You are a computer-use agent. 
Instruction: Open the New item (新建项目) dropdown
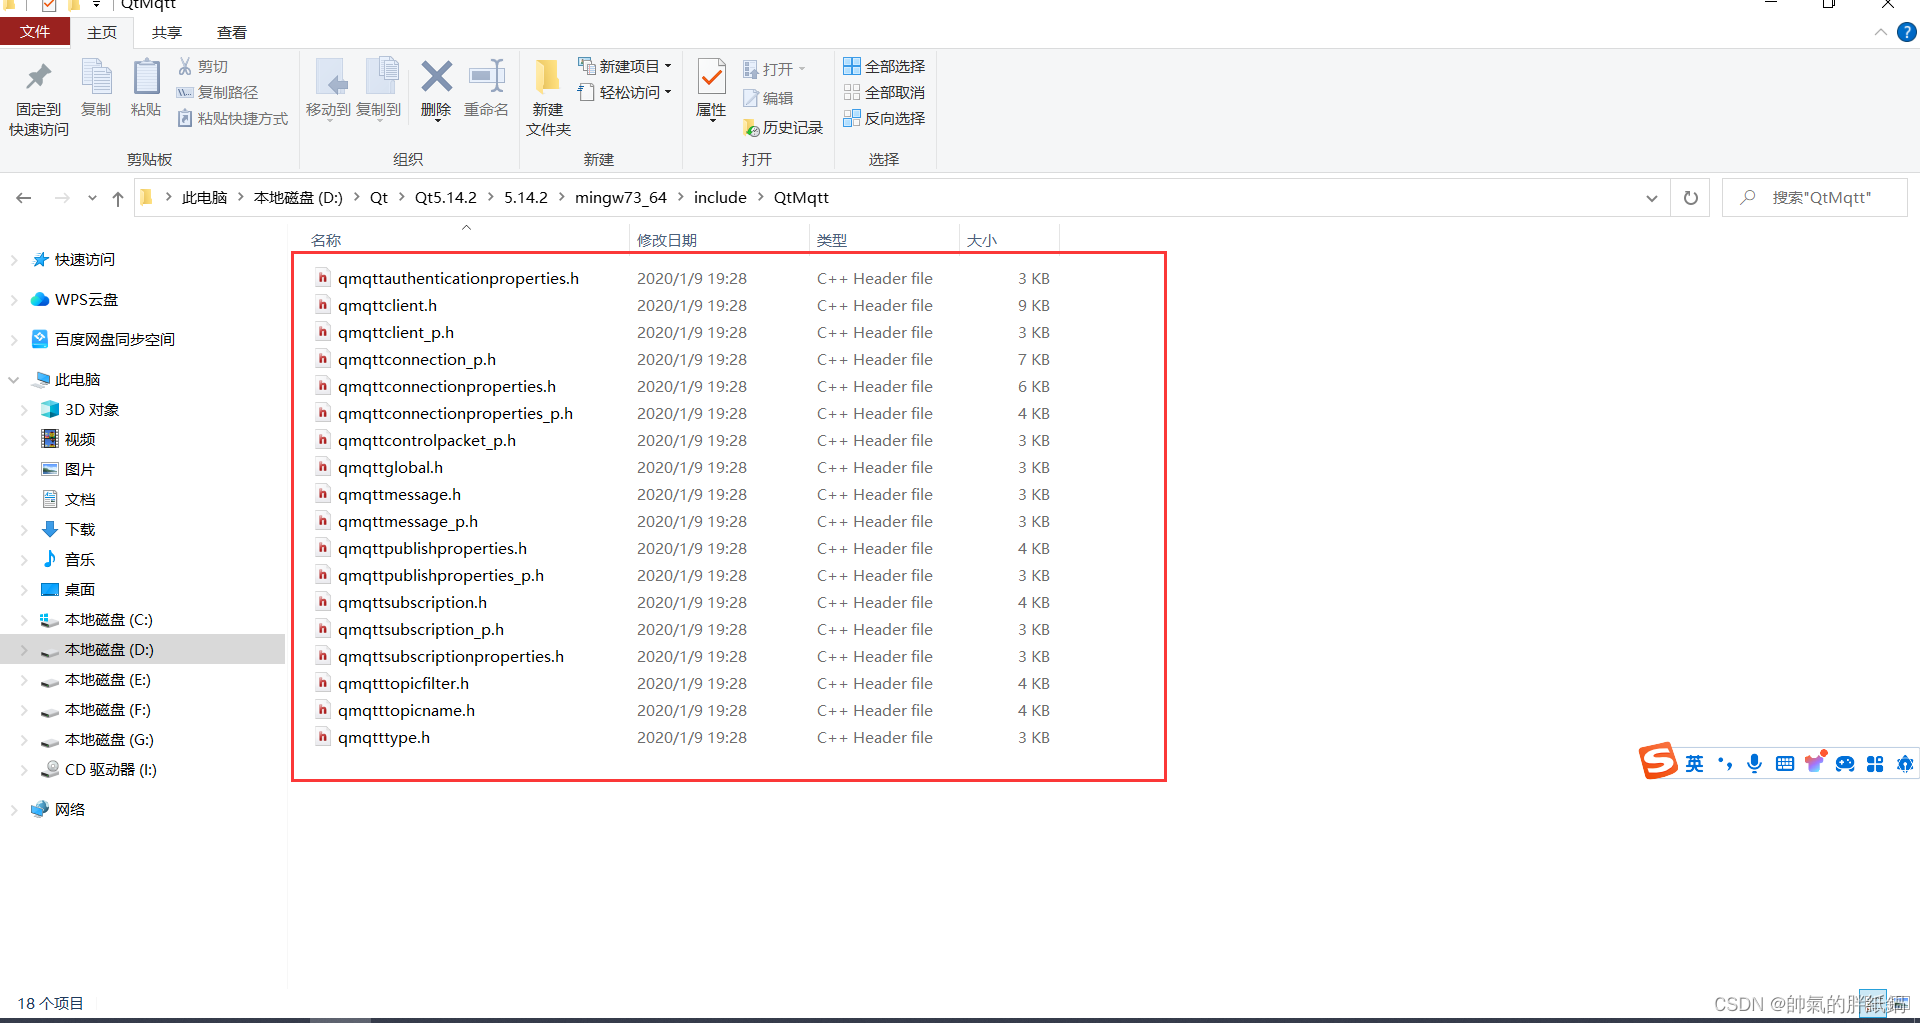coord(624,66)
